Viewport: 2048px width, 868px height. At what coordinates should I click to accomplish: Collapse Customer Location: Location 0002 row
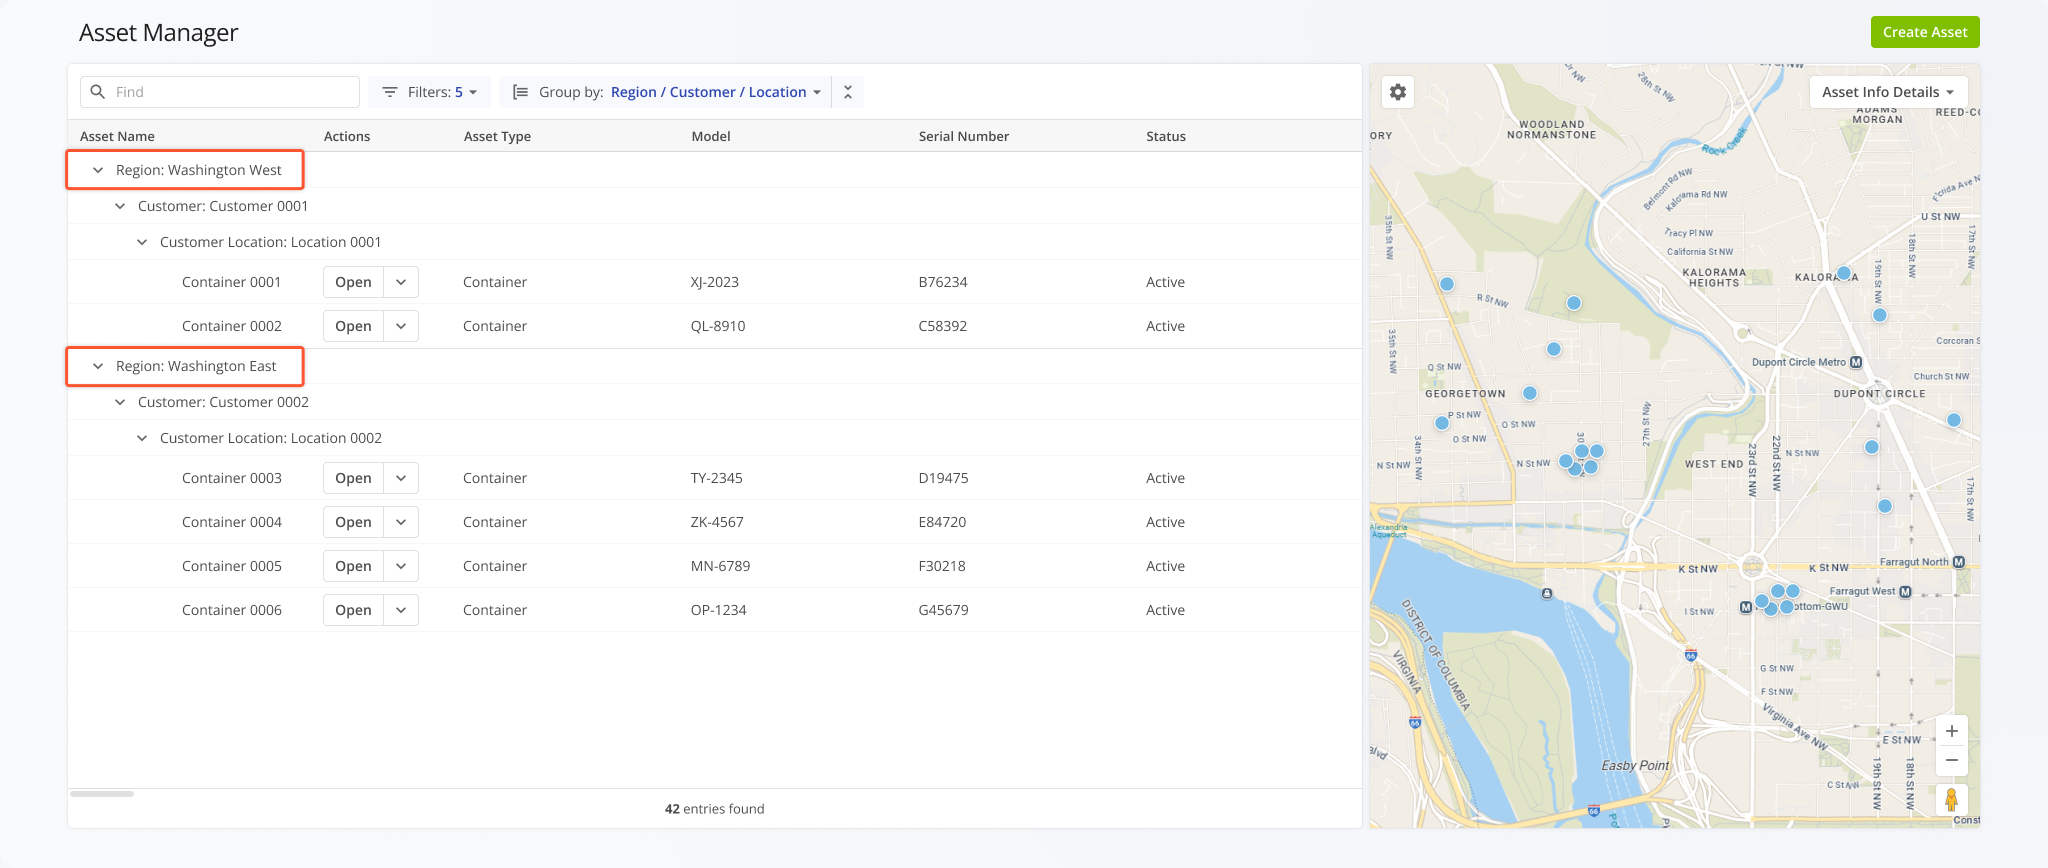coord(142,438)
